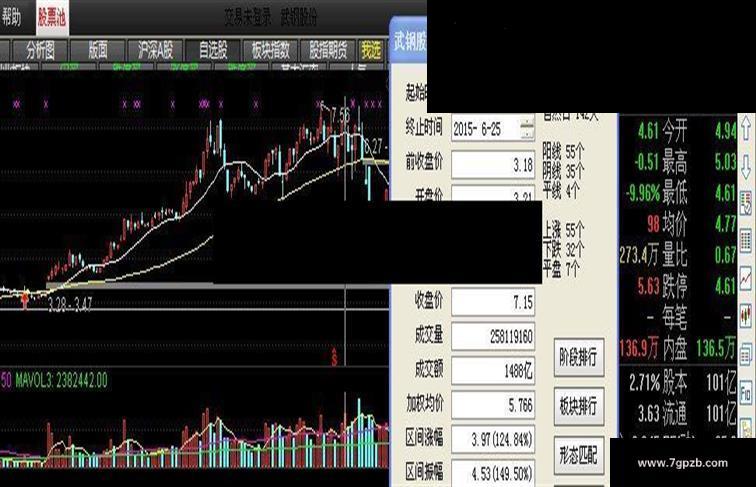The width and height of the screenshot is (756, 487).
Task: Open the 板块指数 tab
Action: tap(270, 50)
